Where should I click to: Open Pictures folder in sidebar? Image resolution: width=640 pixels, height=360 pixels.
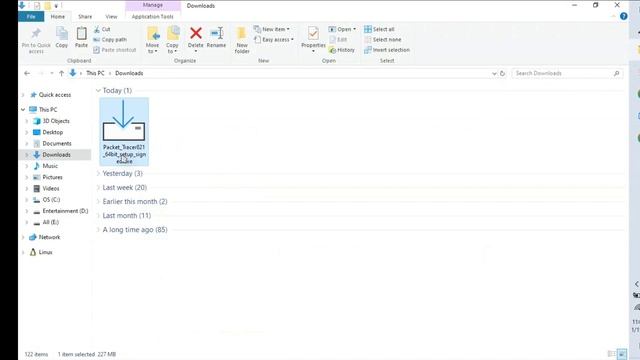pos(52,177)
